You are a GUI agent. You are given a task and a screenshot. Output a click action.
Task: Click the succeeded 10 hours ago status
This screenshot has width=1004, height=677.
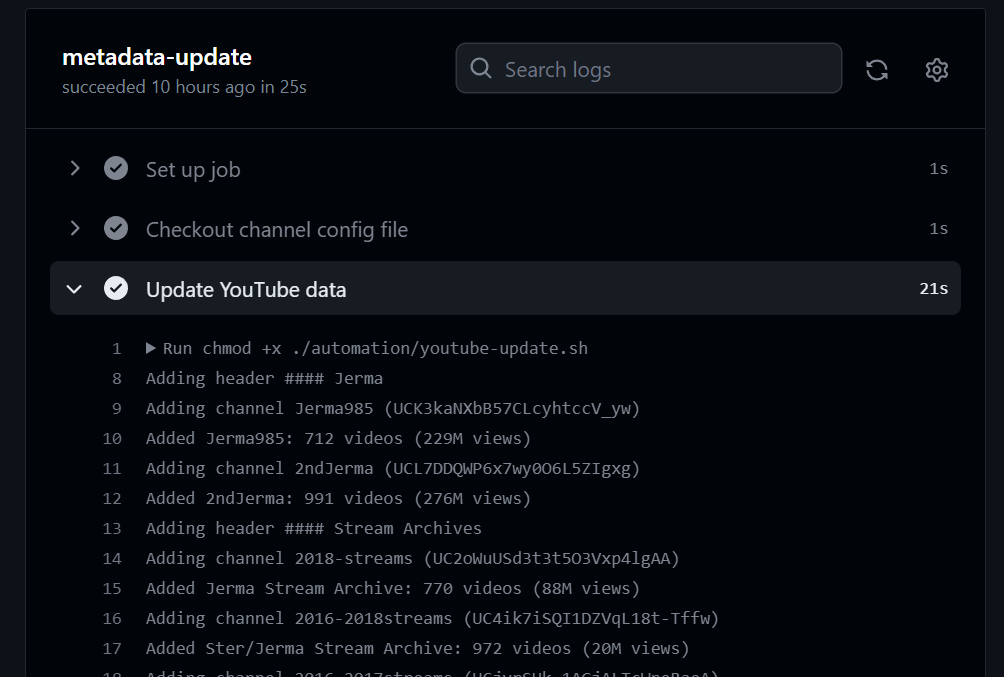click(184, 87)
